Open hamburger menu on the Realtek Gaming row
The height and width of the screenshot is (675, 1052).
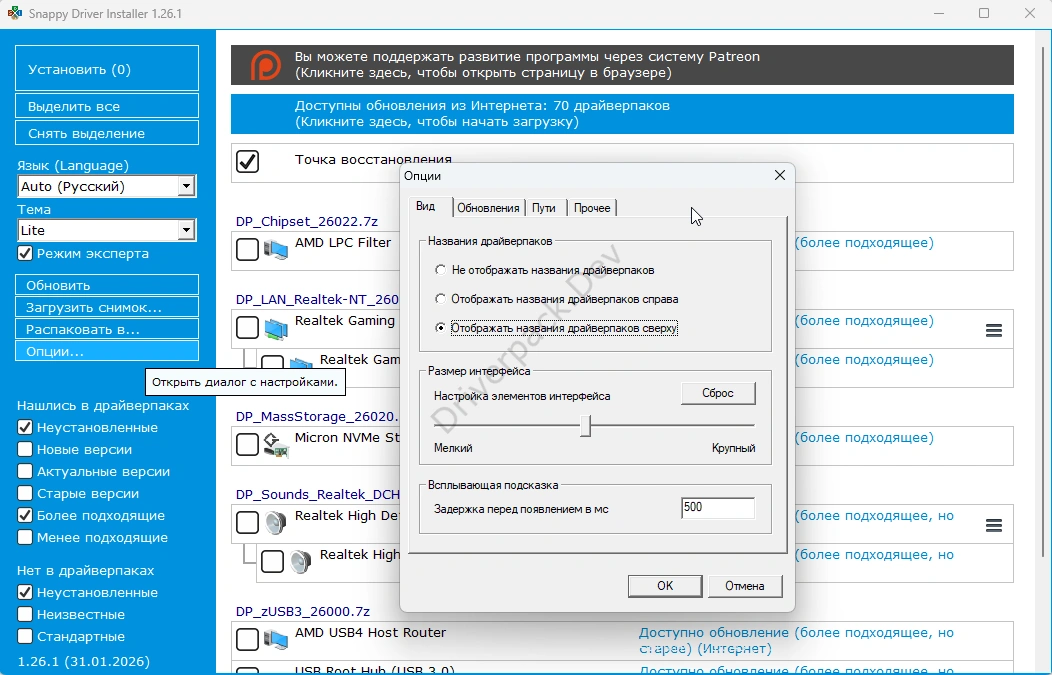[994, 330]
